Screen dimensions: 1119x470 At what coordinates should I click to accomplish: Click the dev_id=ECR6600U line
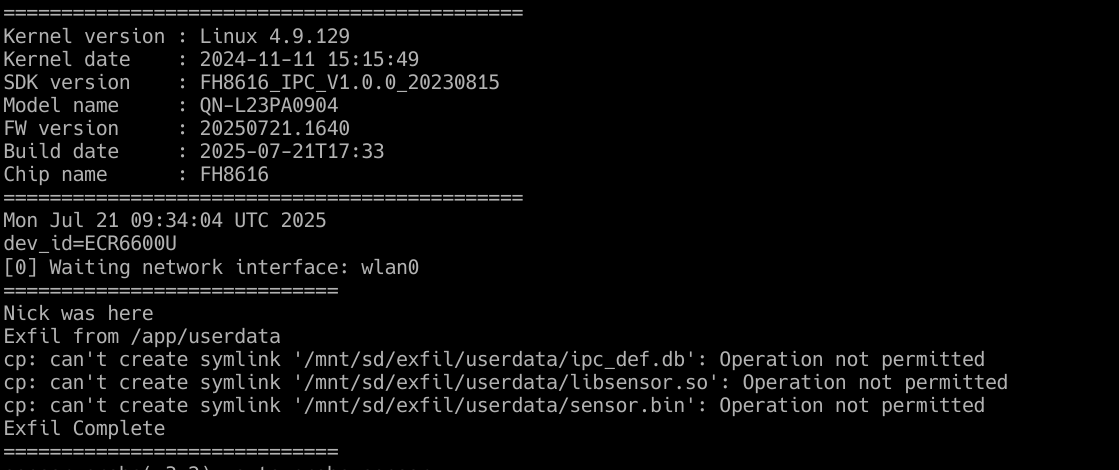(x=78, y=243)
